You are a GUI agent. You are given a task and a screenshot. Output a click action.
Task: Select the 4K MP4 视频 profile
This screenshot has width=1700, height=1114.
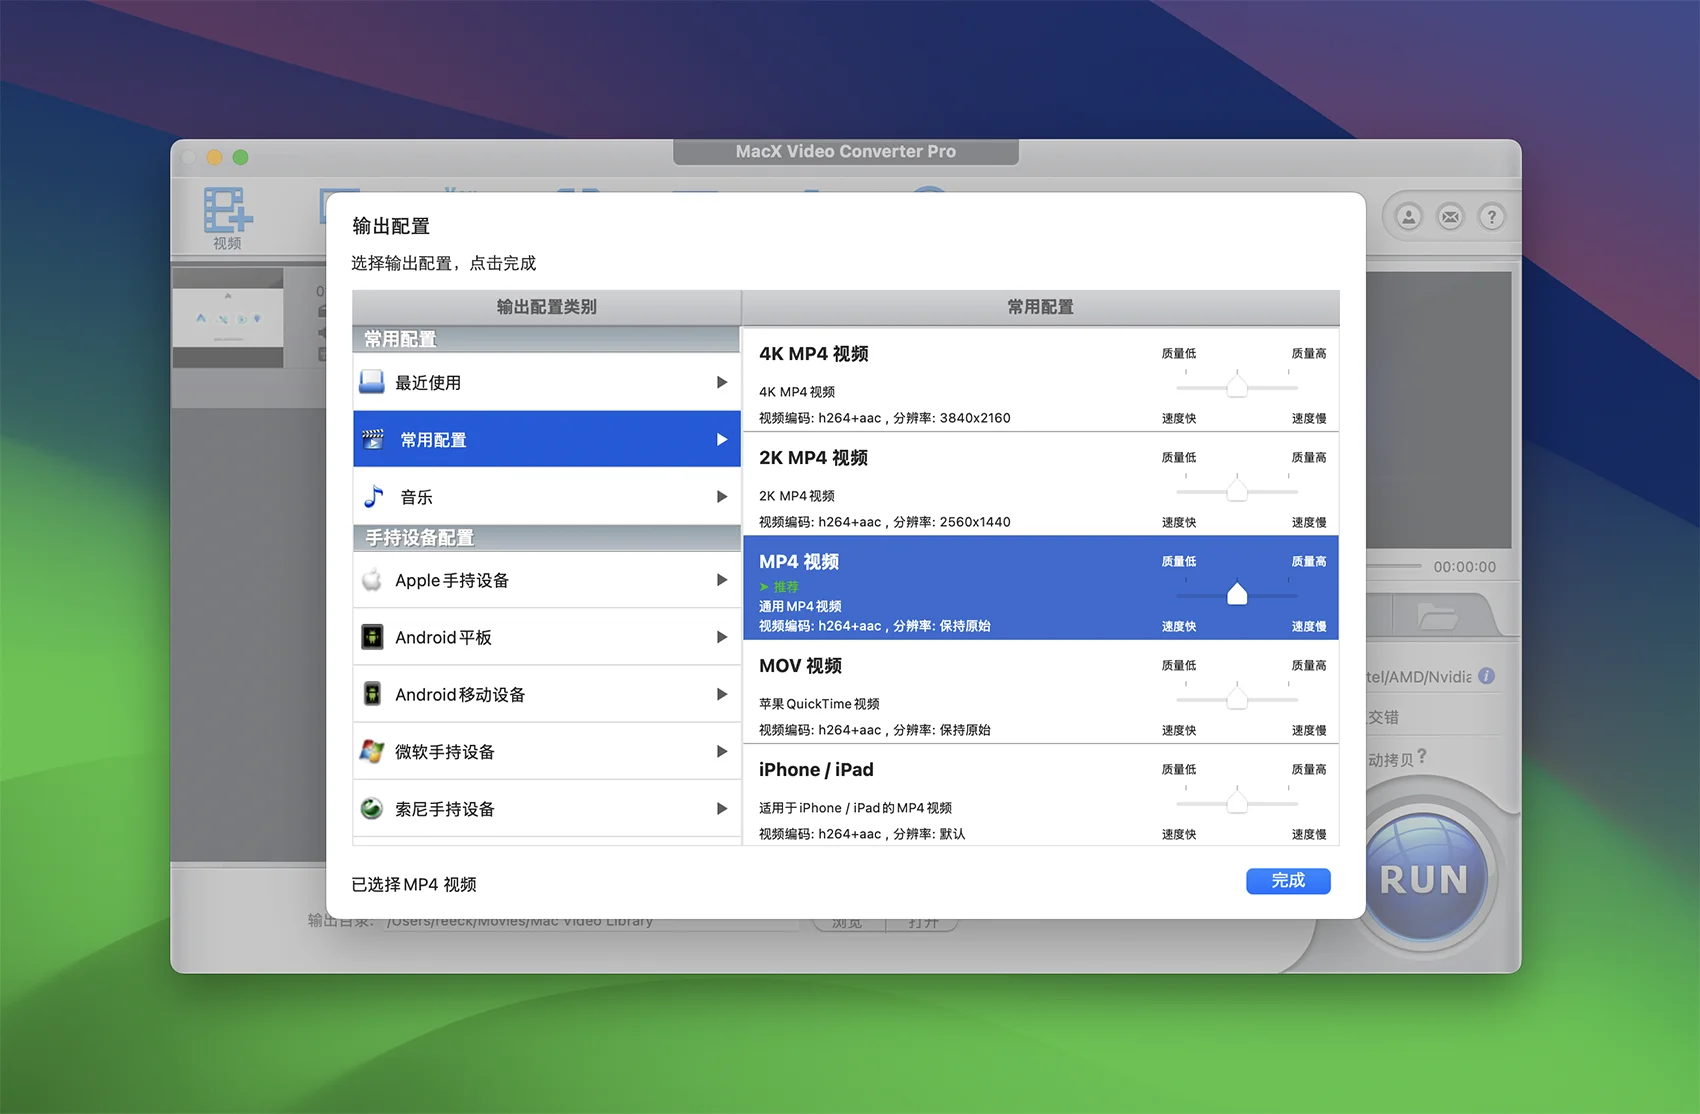[x=1041, y=380]
